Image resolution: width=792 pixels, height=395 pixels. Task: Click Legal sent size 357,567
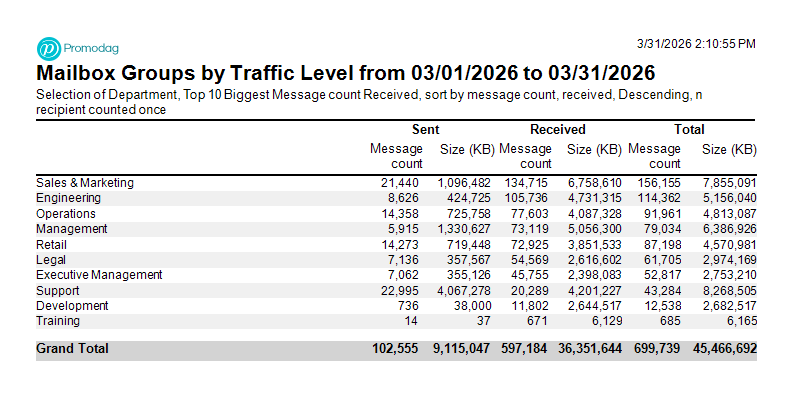click(468, 260)
